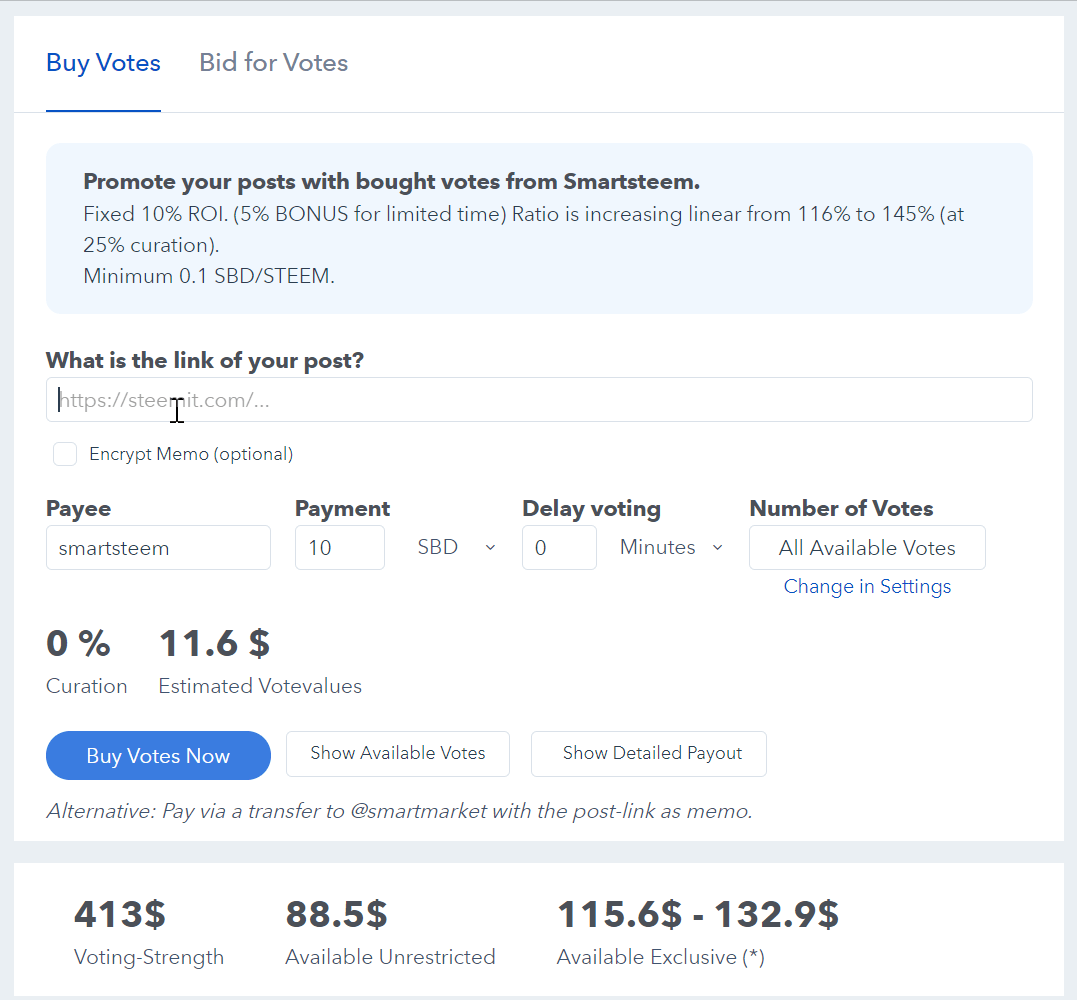Show Available Votes list
The height and width of the screenshot is (1000, 1077).
point(398,754)
